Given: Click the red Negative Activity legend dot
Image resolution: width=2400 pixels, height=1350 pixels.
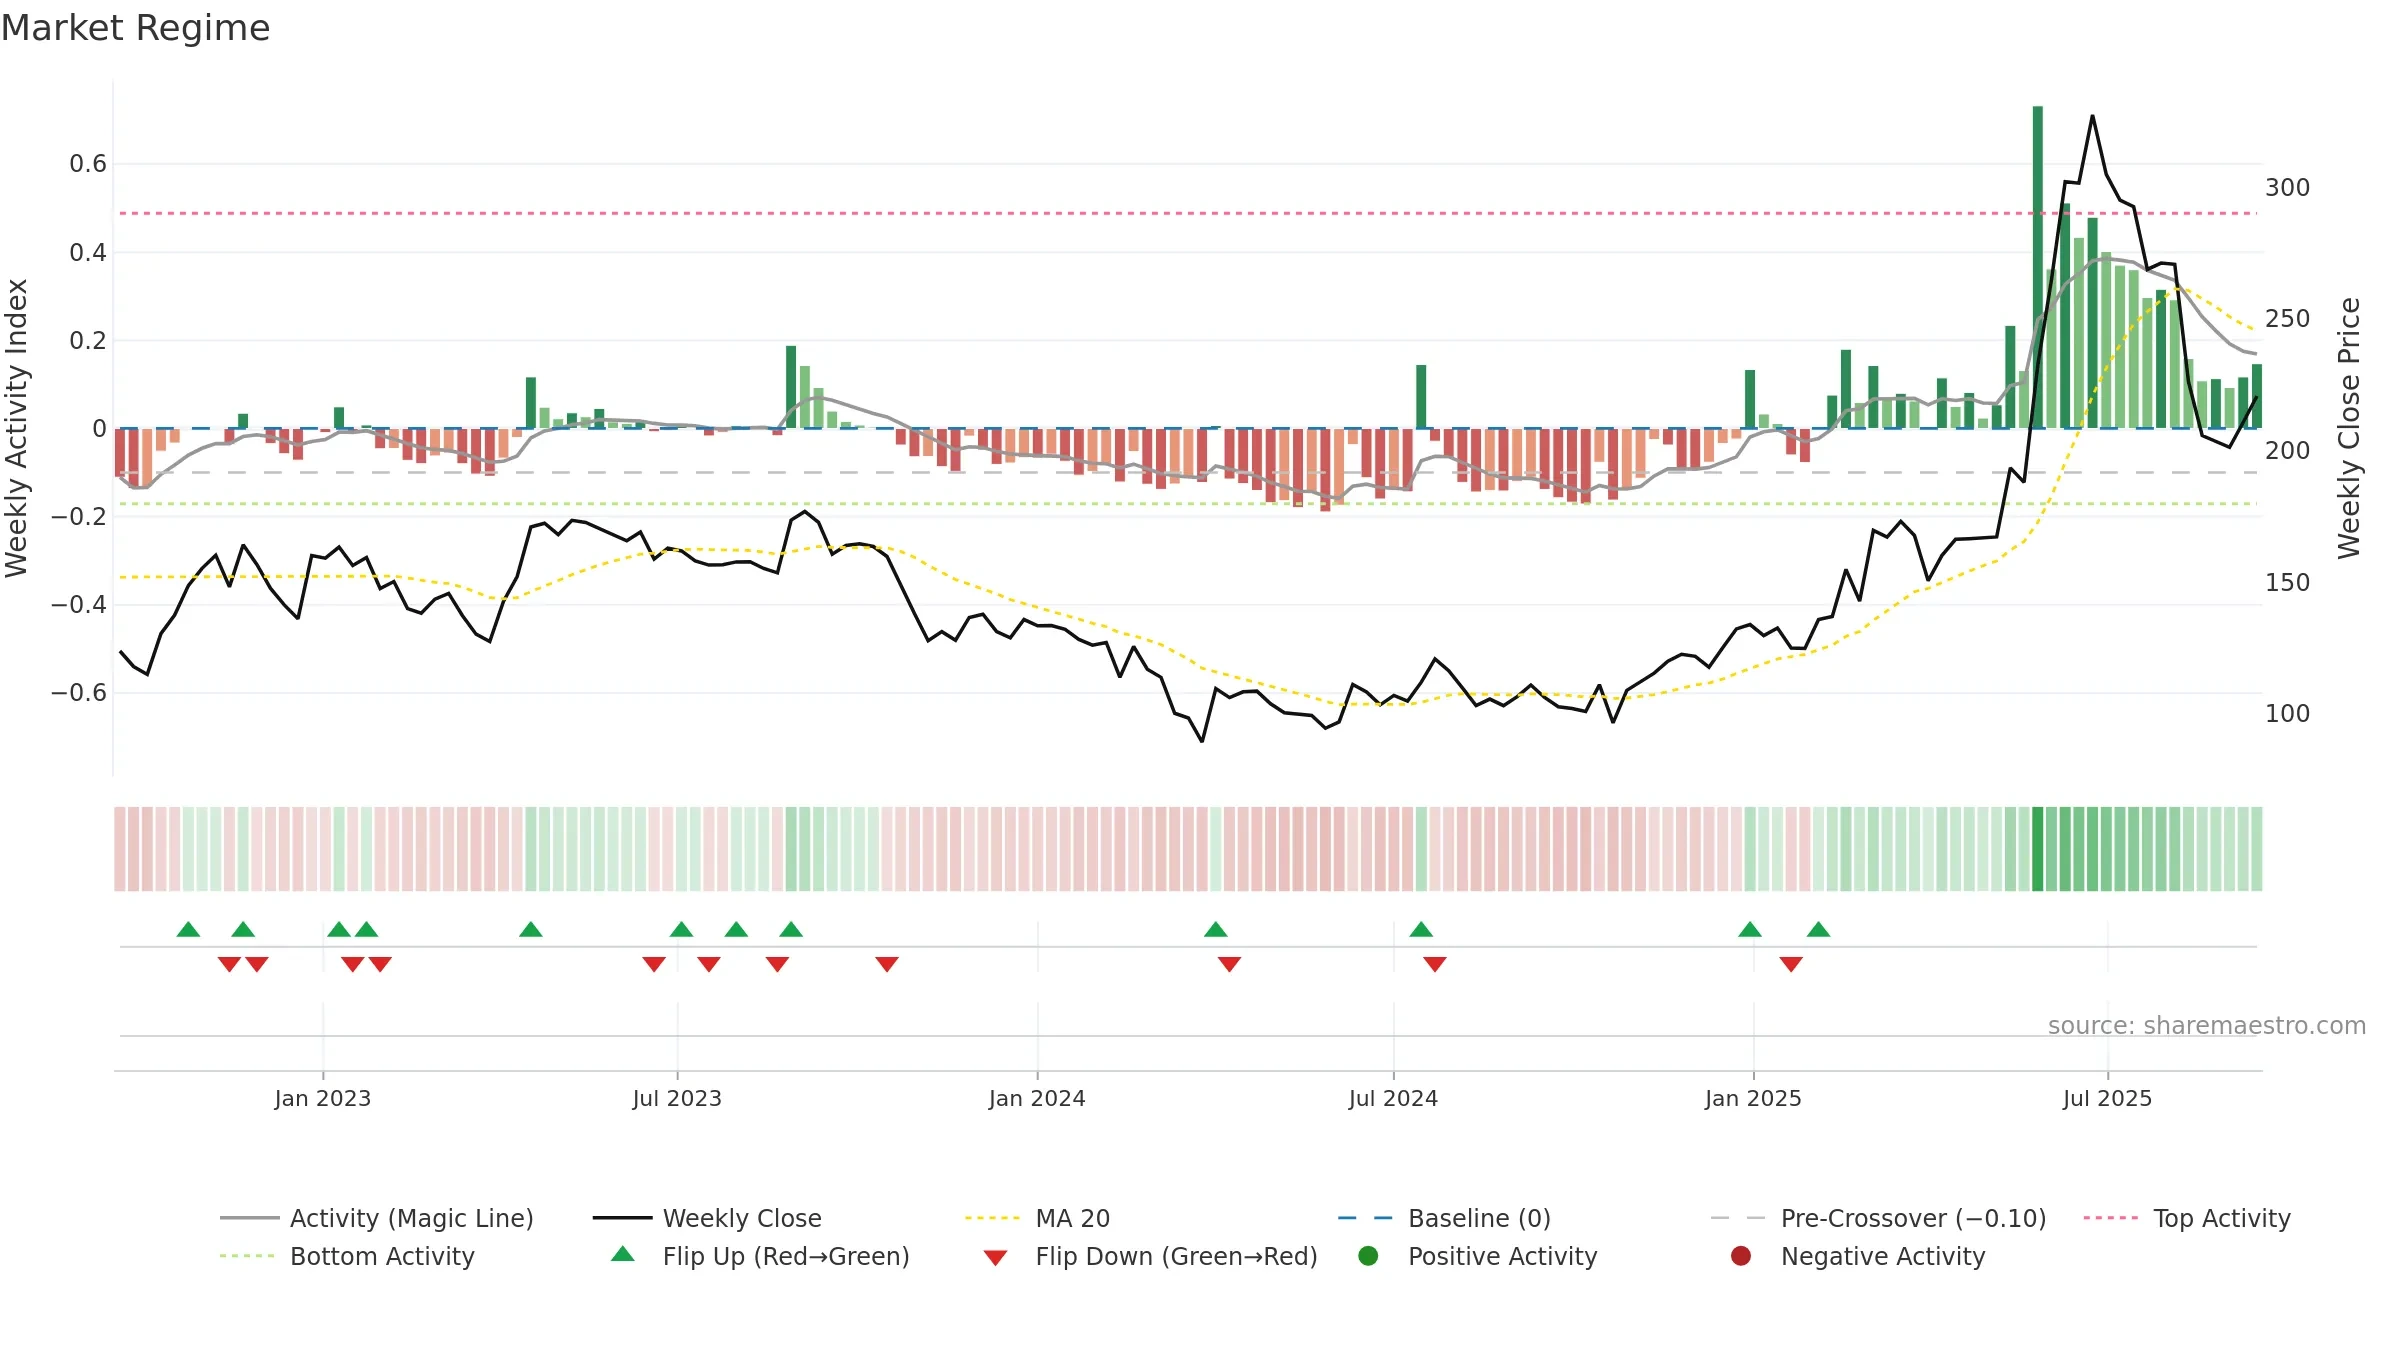Looking at the screenshot, I should (x=1741, y=1255).
